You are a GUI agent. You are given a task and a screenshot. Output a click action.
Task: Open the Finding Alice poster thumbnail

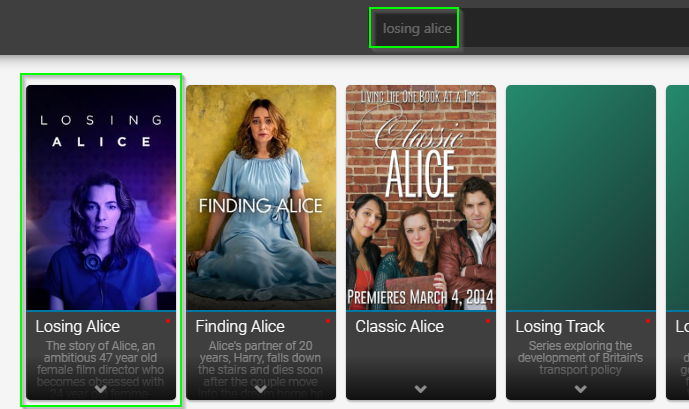(x=261, y=198)
